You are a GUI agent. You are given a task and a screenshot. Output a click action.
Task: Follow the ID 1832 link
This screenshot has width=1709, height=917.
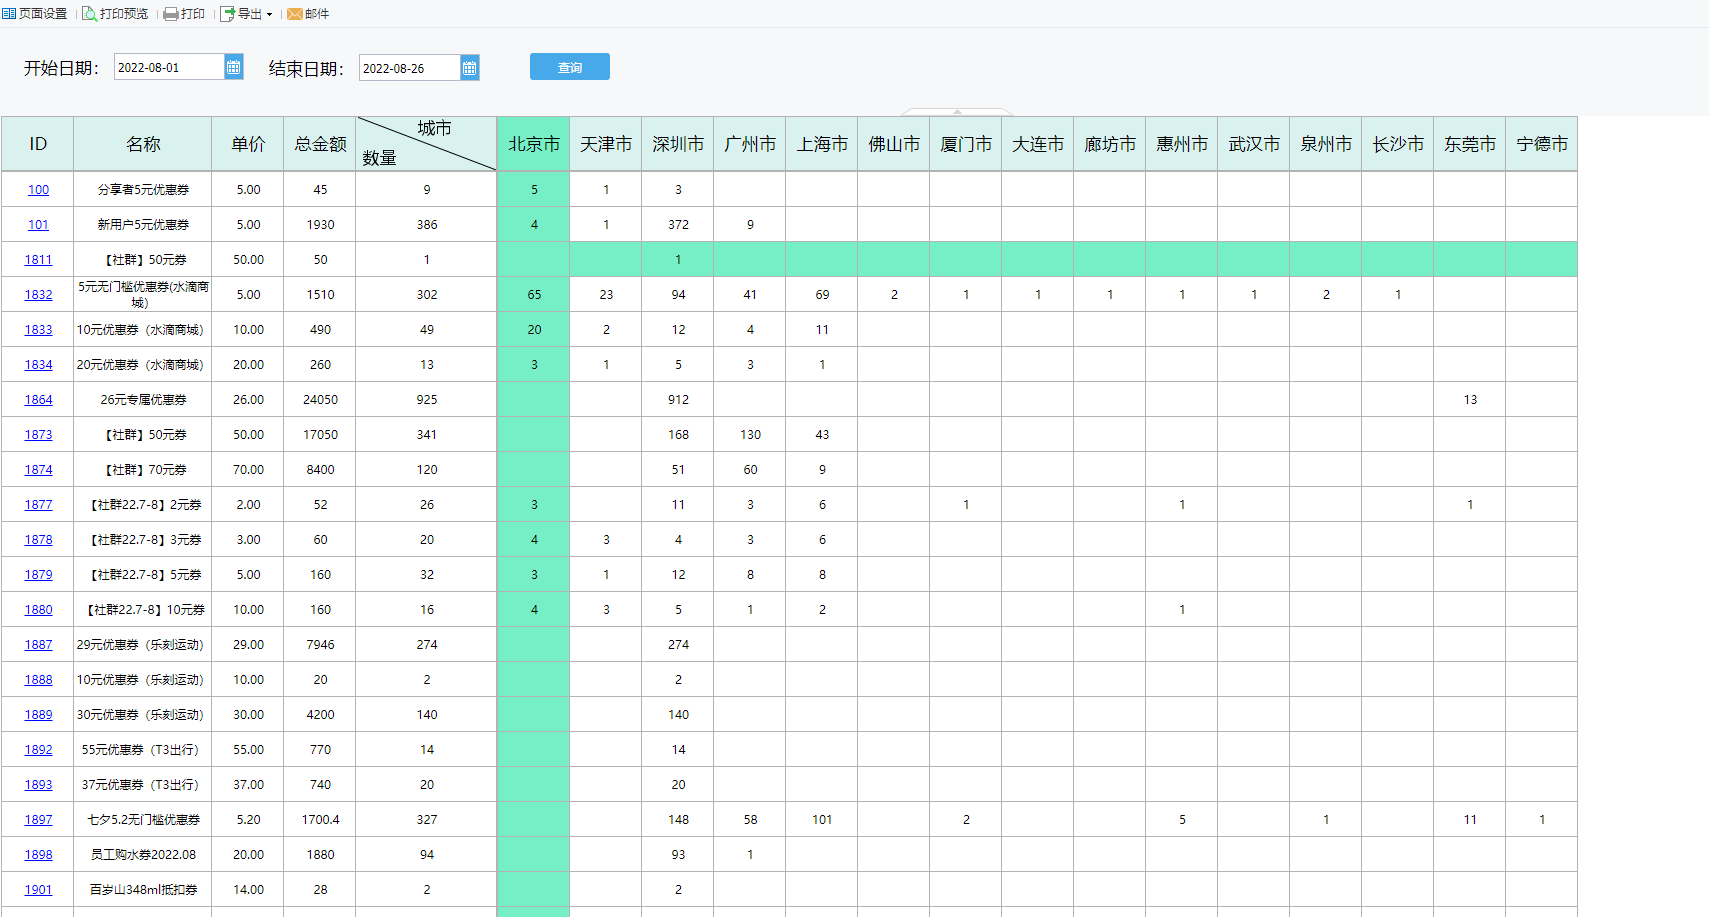(x=38, y=295)
